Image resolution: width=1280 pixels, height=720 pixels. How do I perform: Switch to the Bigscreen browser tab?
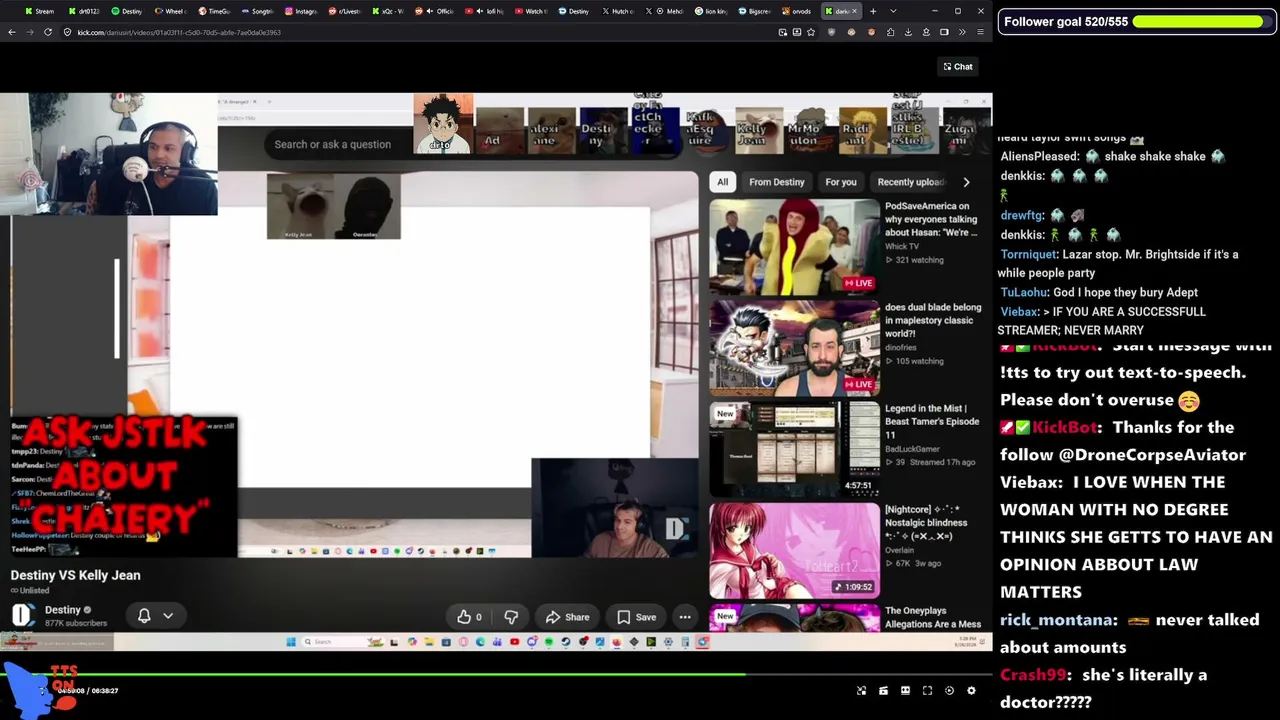(x=755, y=11)
